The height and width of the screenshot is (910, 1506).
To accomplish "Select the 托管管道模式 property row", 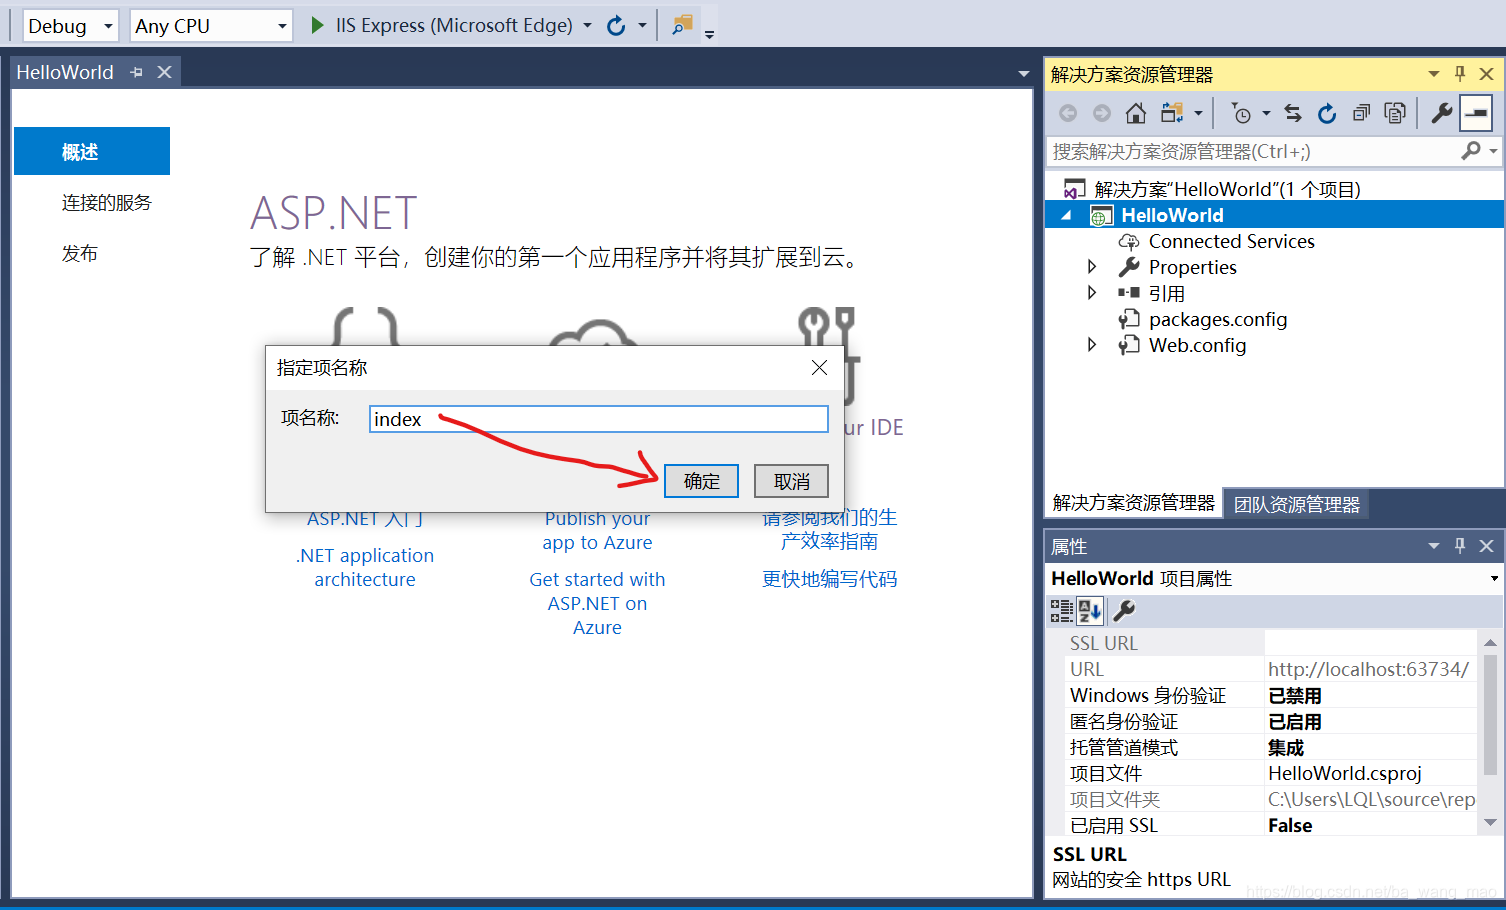I will point(1271,747).
